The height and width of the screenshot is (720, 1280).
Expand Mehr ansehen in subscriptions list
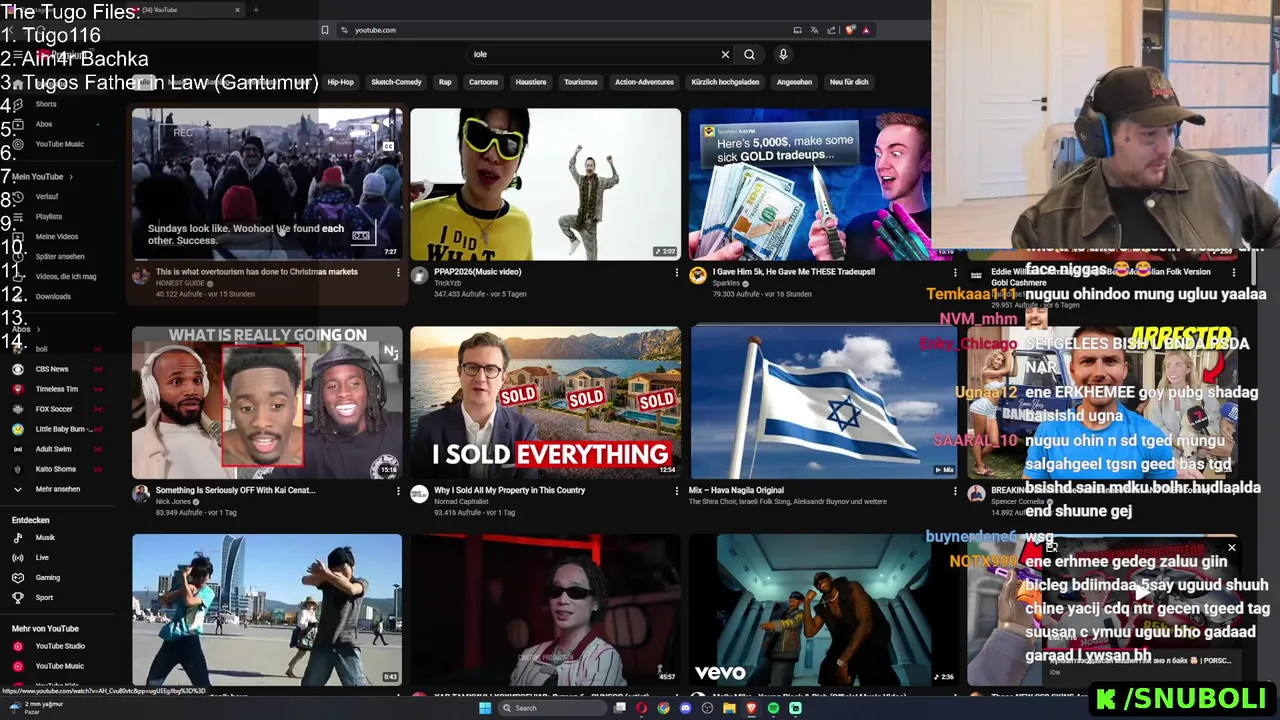pos(57,489)
